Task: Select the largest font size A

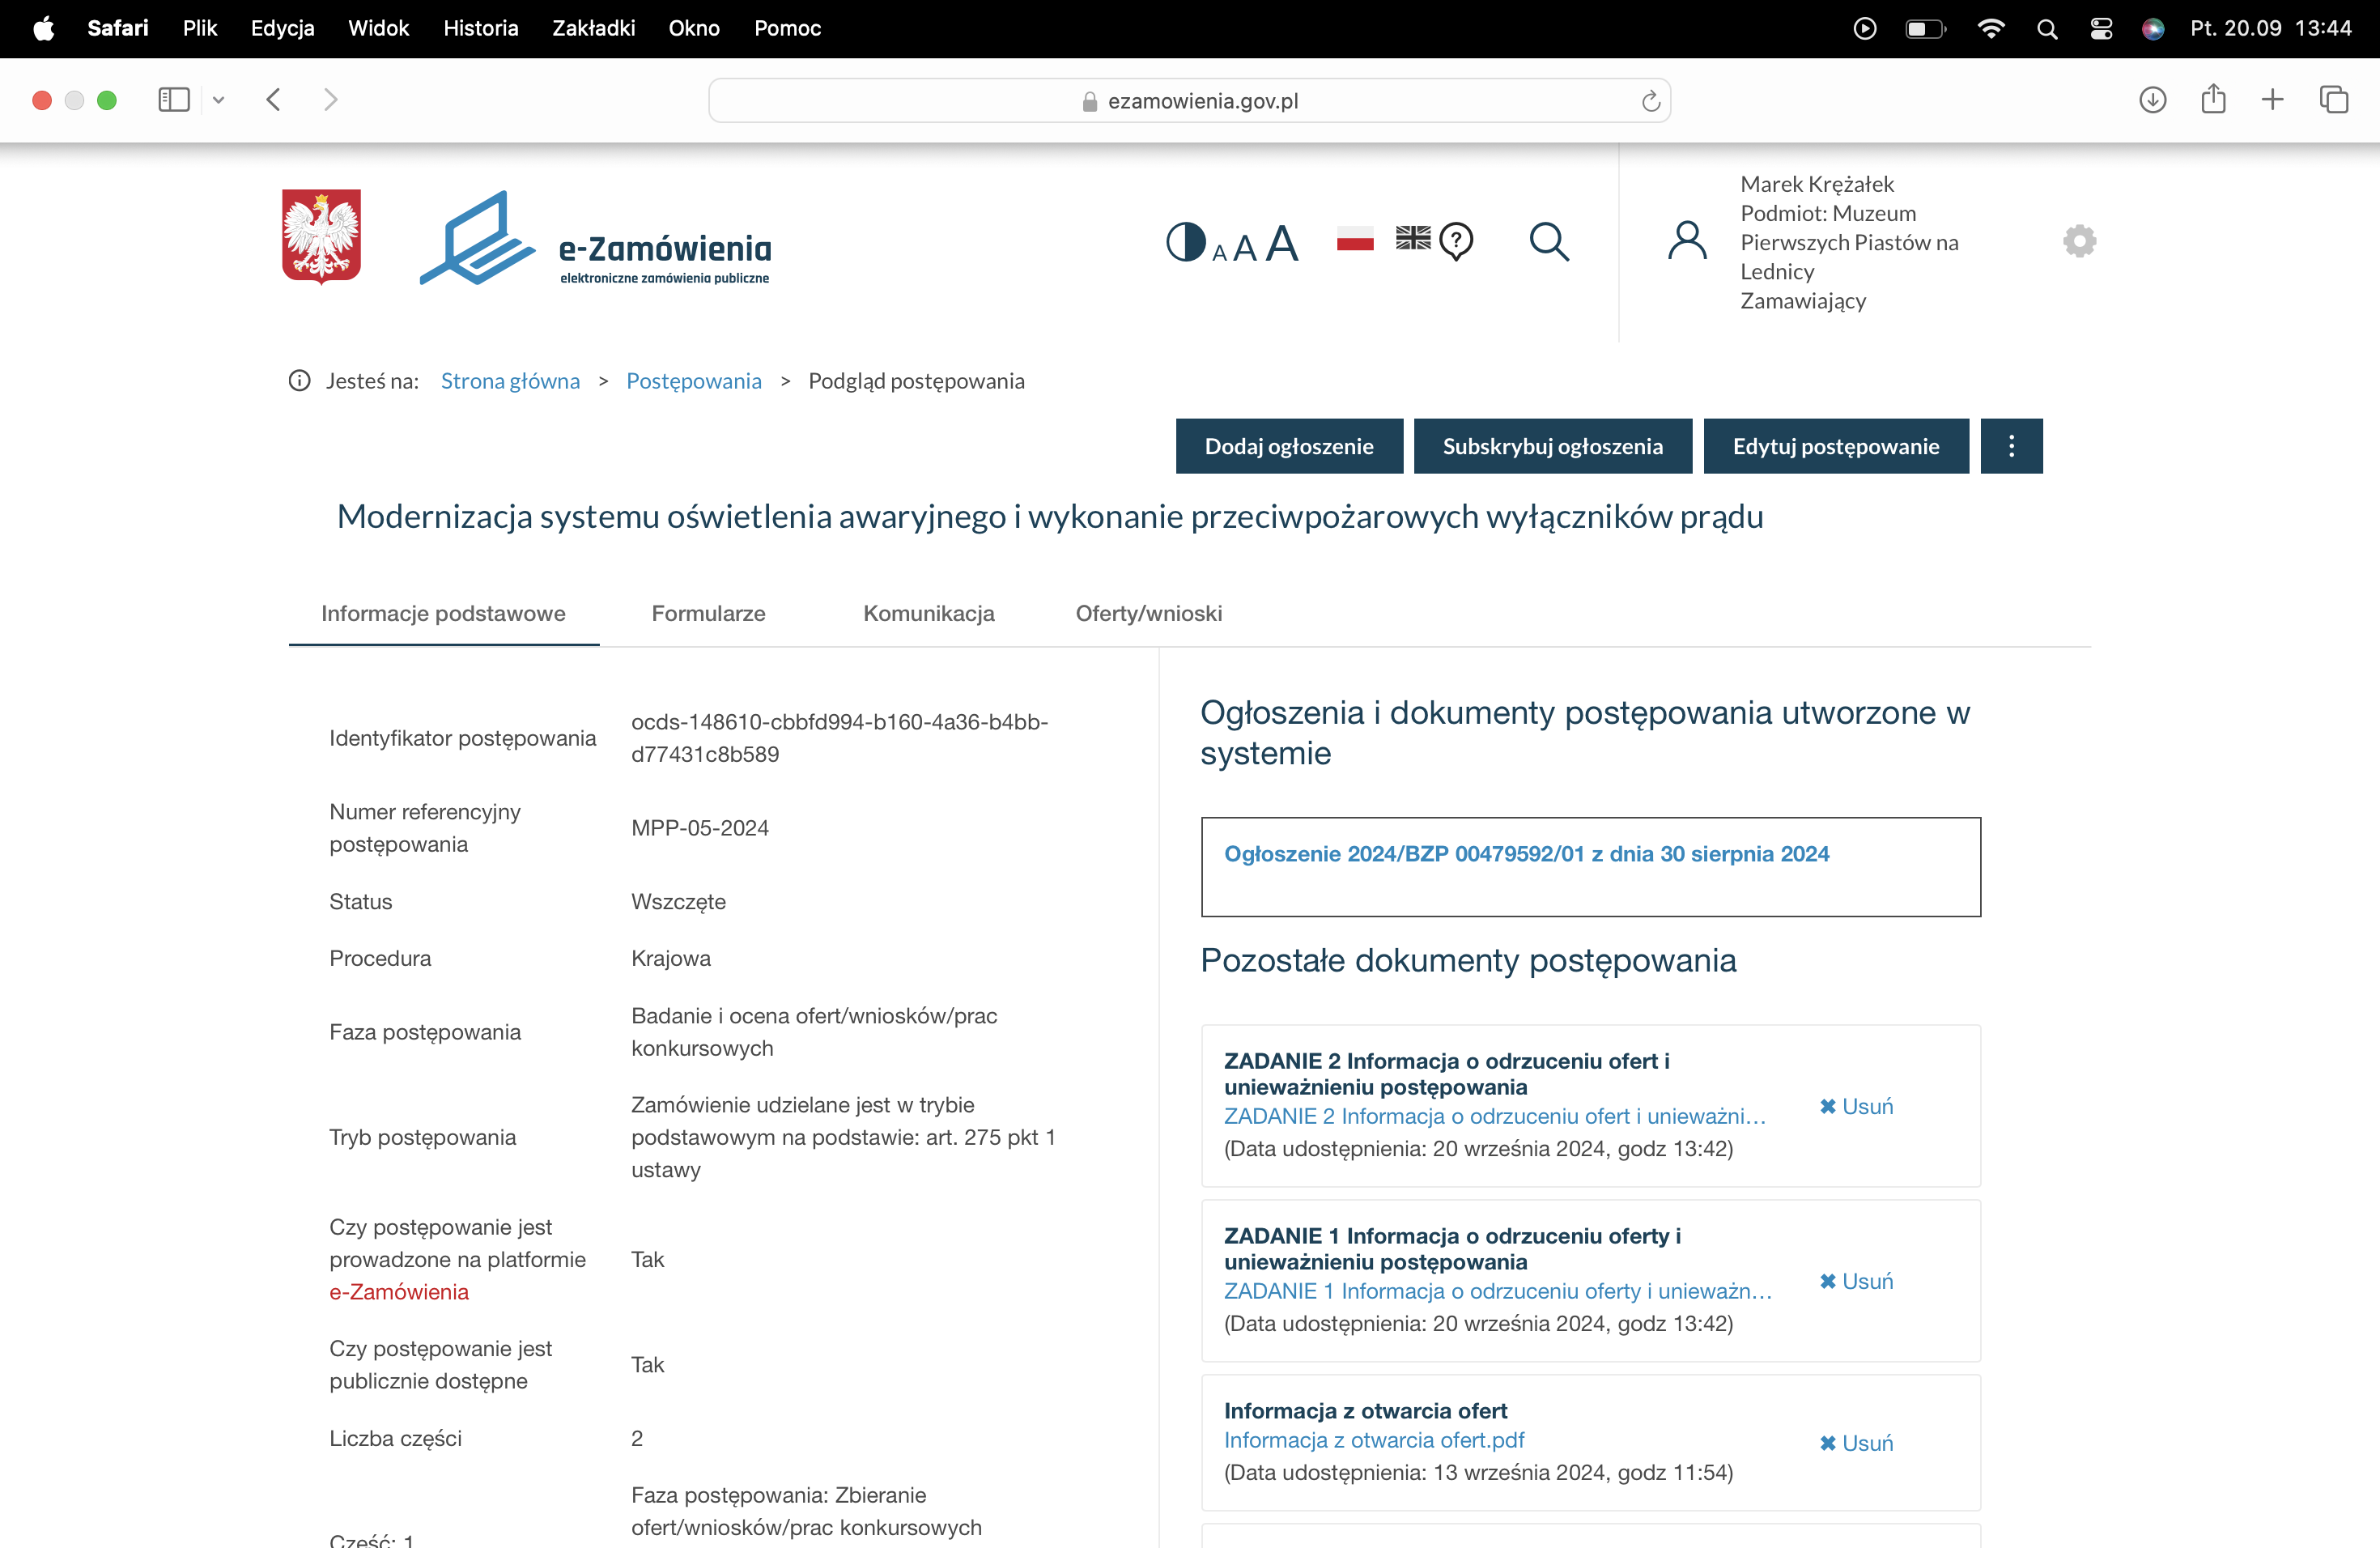Action: (1282, 244)
